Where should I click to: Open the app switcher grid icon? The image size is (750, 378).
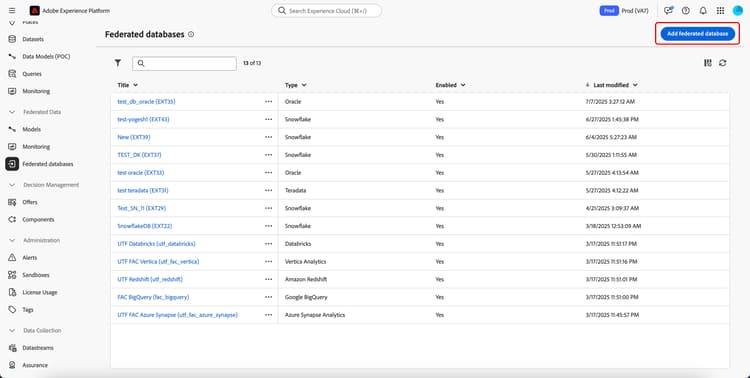720,11
